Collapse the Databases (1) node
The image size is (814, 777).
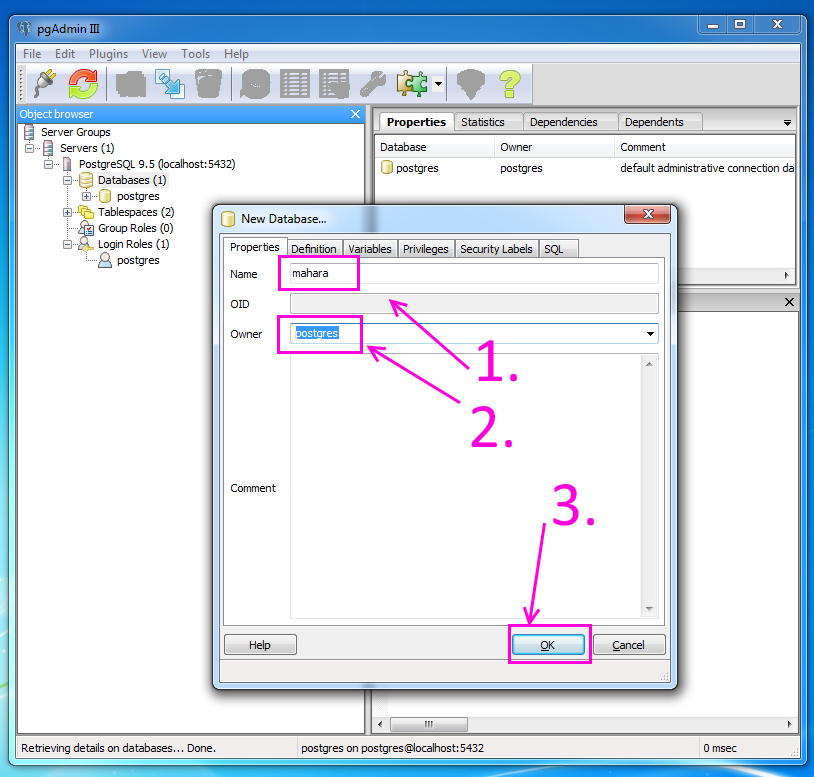[x=67, y=181]
